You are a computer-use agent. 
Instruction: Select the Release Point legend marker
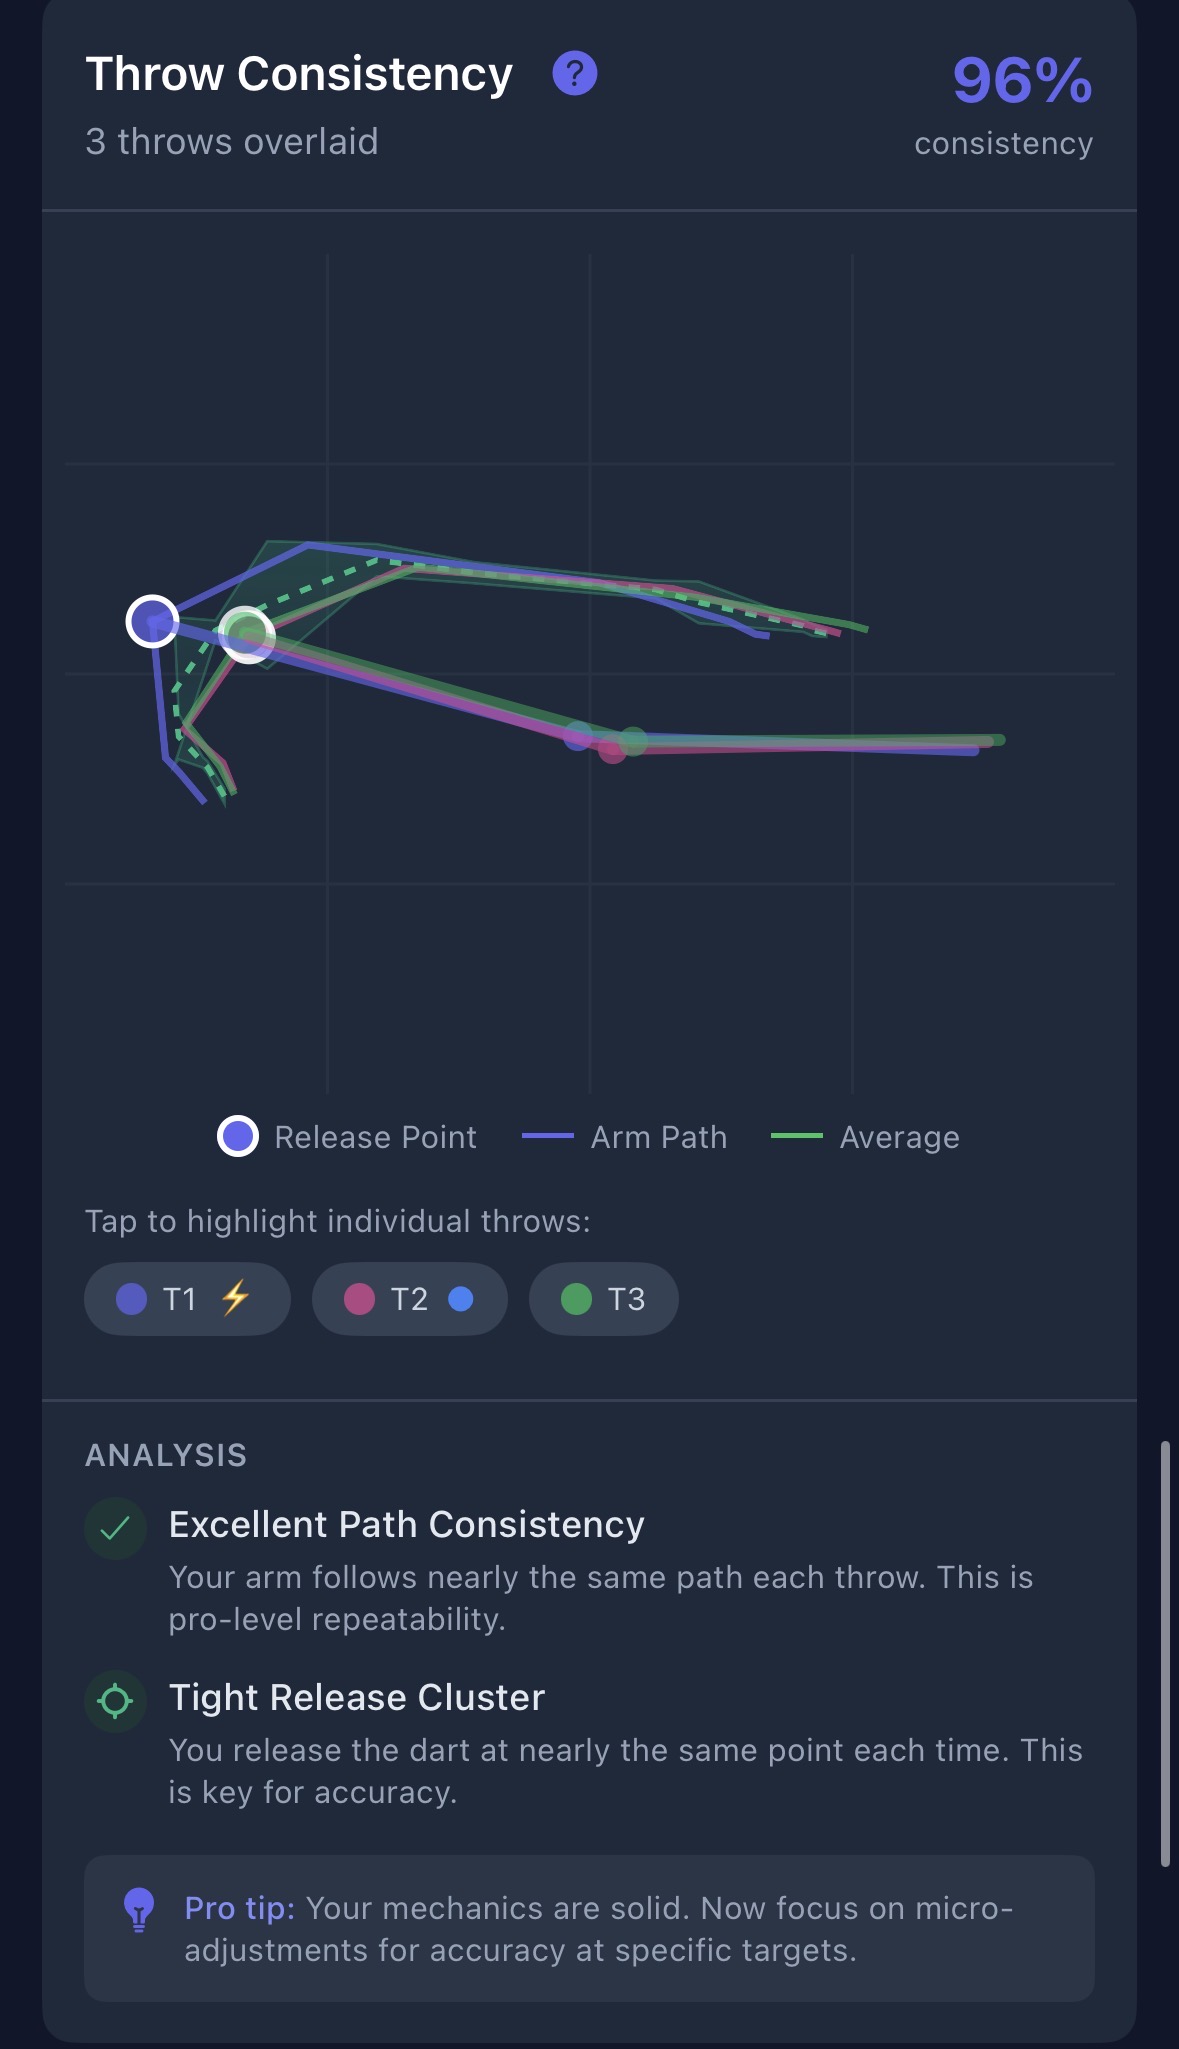tap(237, 1137)
